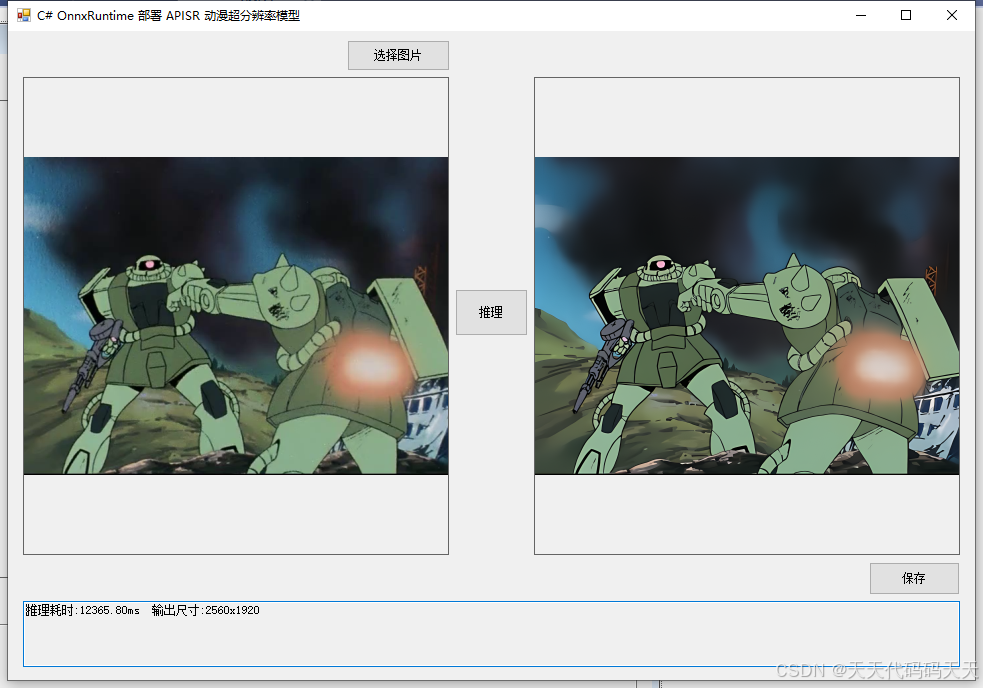Click the 保存 save button
Viewport: 983px width, 688px height.
pyautogui.click(x=914, y=578)
